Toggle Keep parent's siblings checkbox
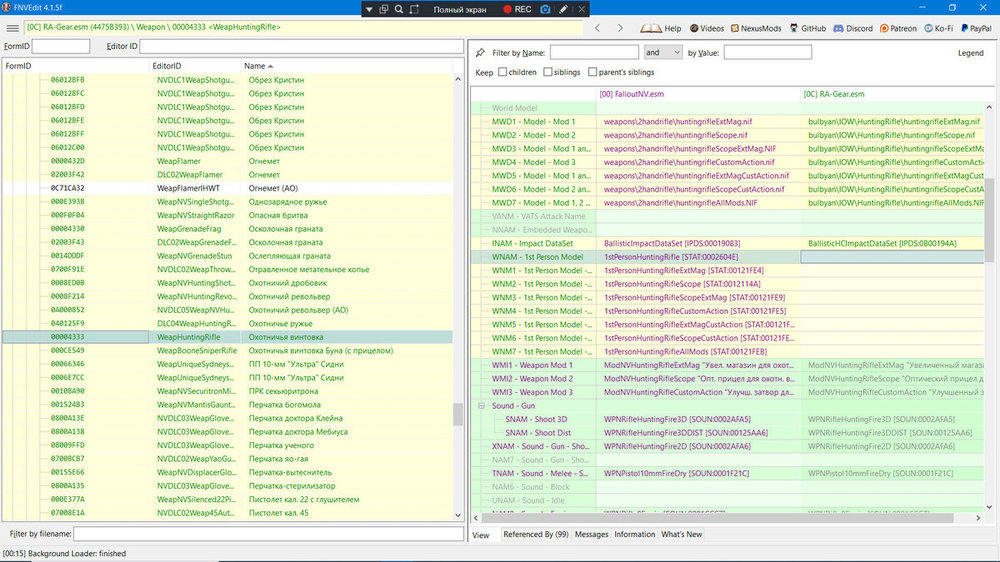The image size is (1000, 562). 592,72
